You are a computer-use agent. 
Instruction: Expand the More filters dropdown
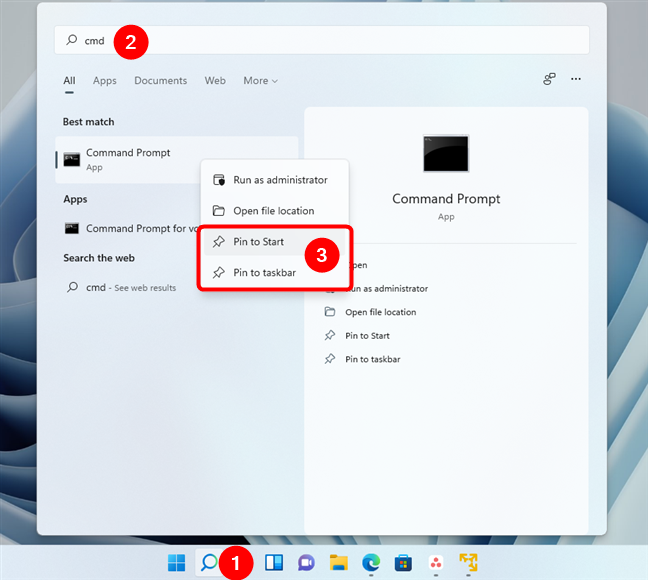(260, 81)
